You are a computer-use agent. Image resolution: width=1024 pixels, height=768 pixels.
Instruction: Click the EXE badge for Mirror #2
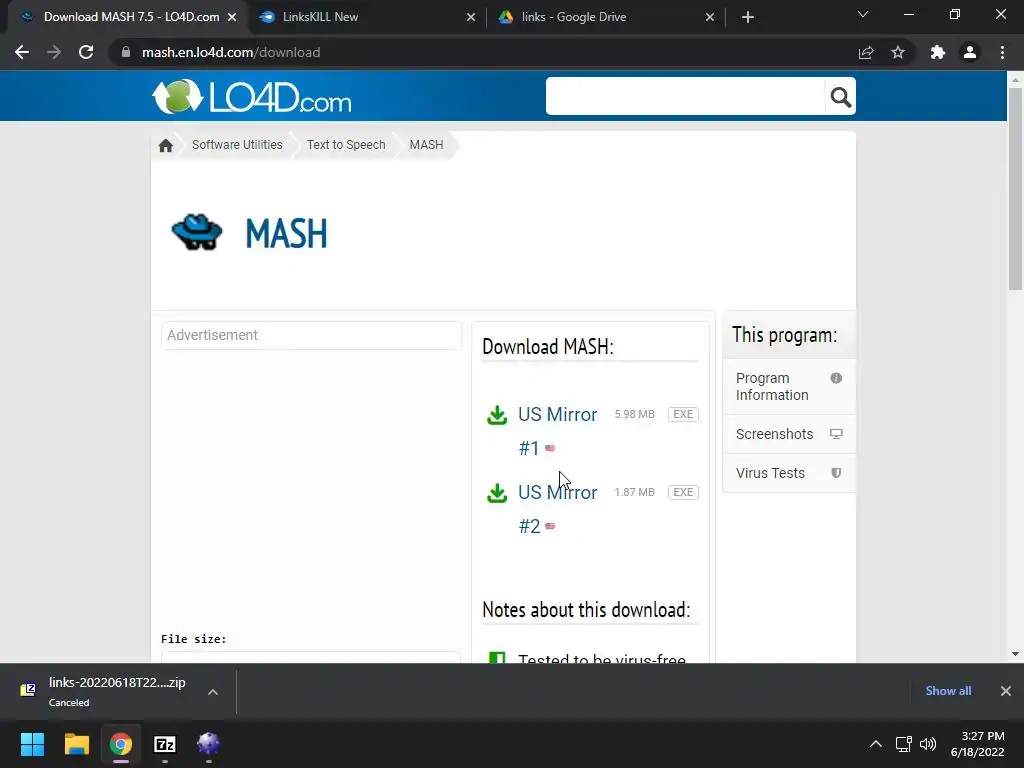tap(683, 492)
